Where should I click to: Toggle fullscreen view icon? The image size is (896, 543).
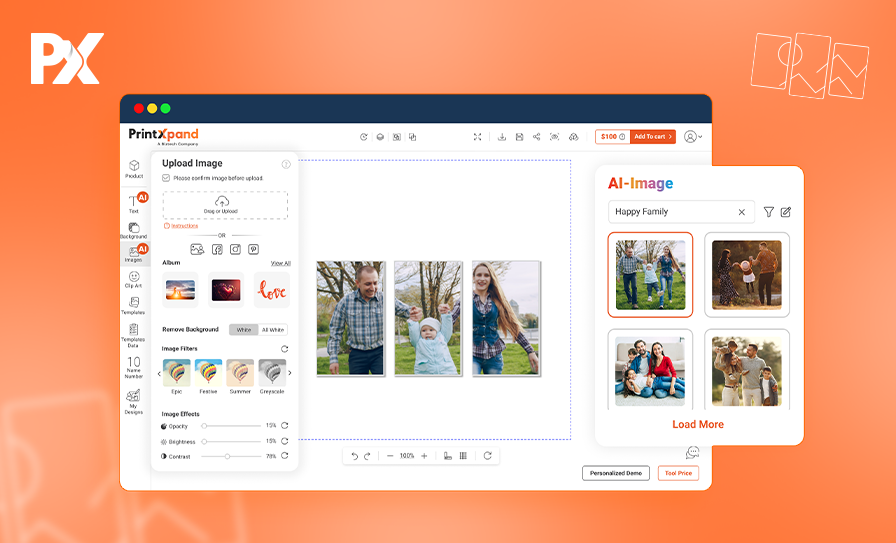[478, 137]
